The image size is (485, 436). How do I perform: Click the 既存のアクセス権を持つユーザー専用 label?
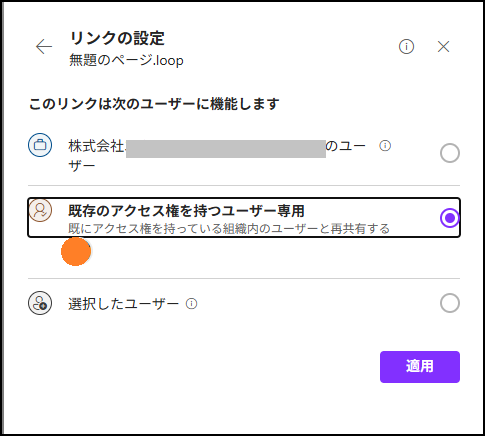pyautogui.click(x=186, y=211)
